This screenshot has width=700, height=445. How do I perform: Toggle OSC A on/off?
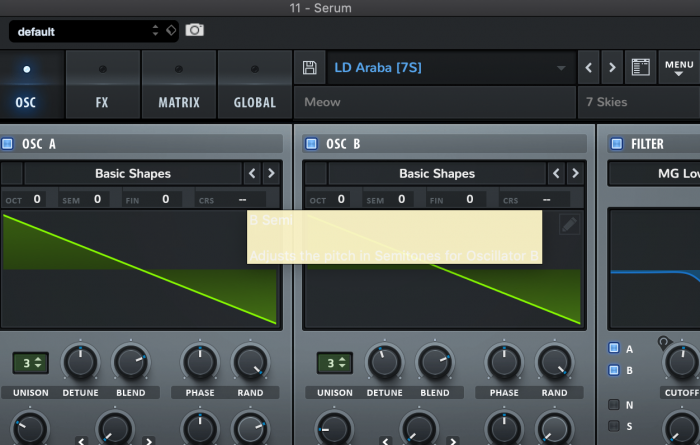pos(7,144)
